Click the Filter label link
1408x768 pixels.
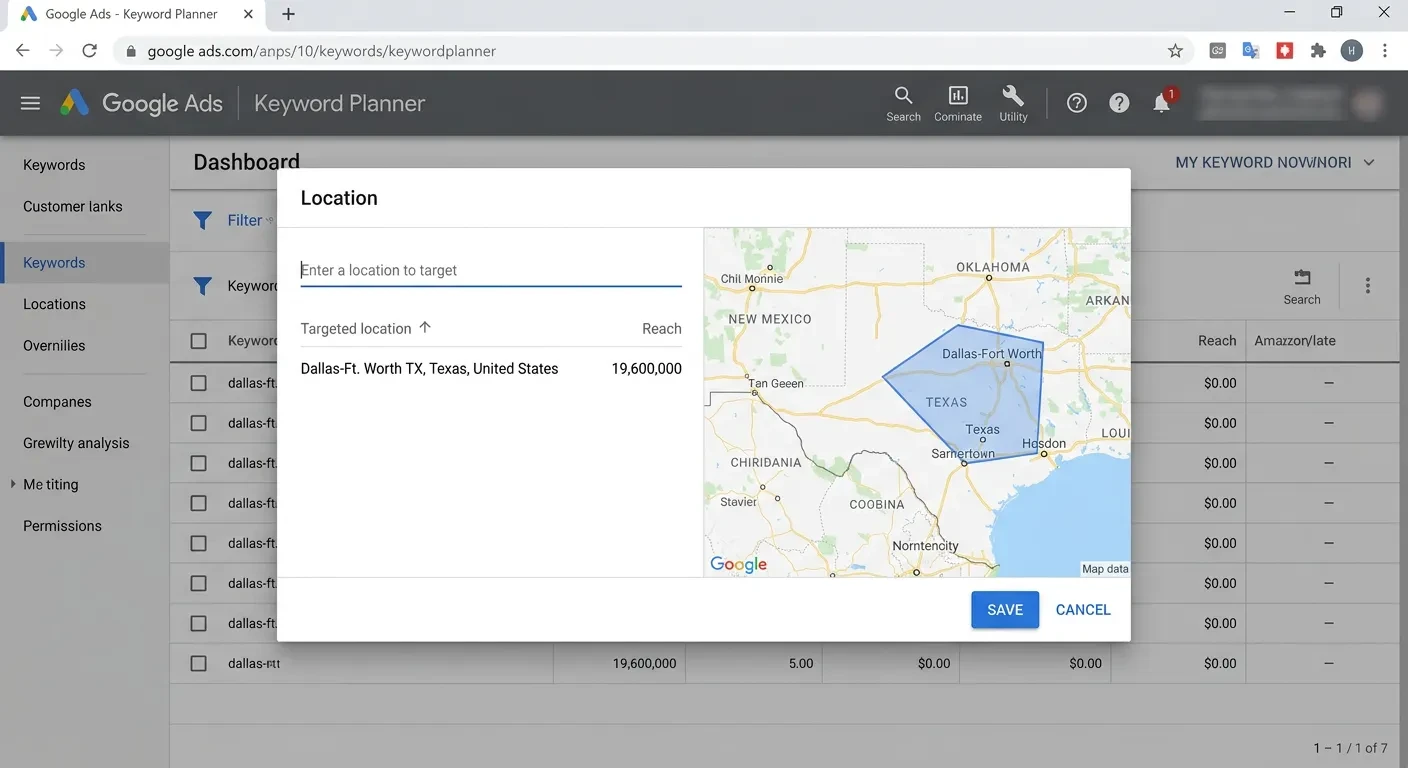pyautogui.click(x=245, y=220)
